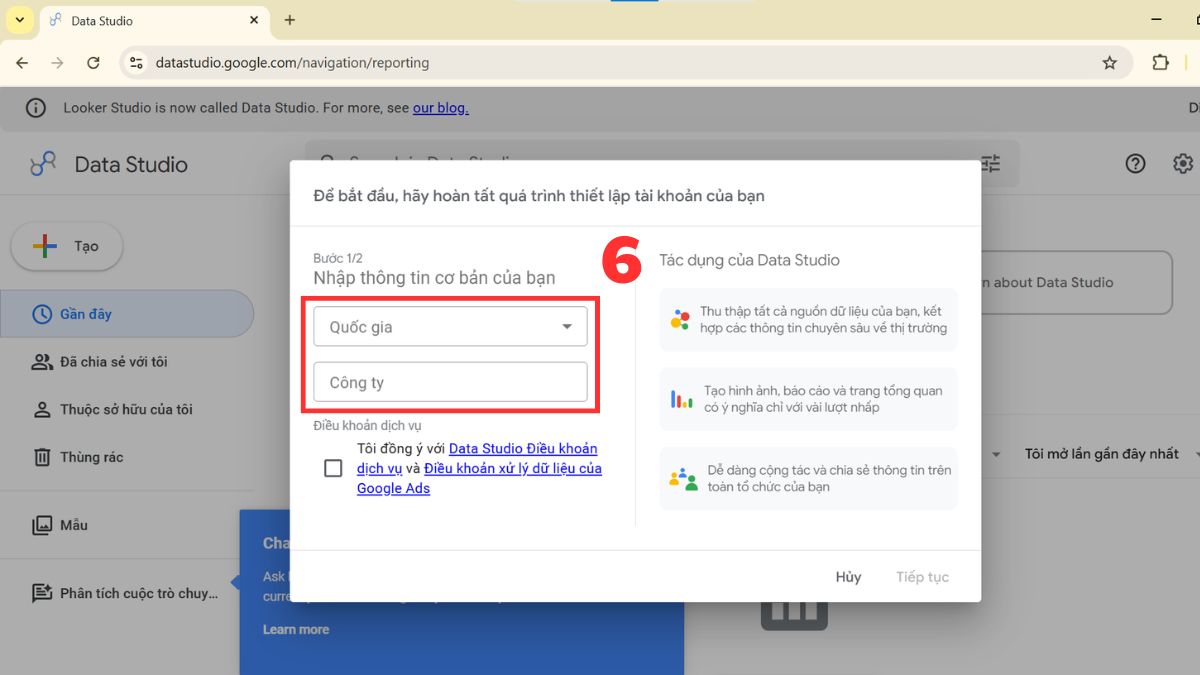
Task: Expand the Quốc gia country dropdown
Action: tap(450, 327)
